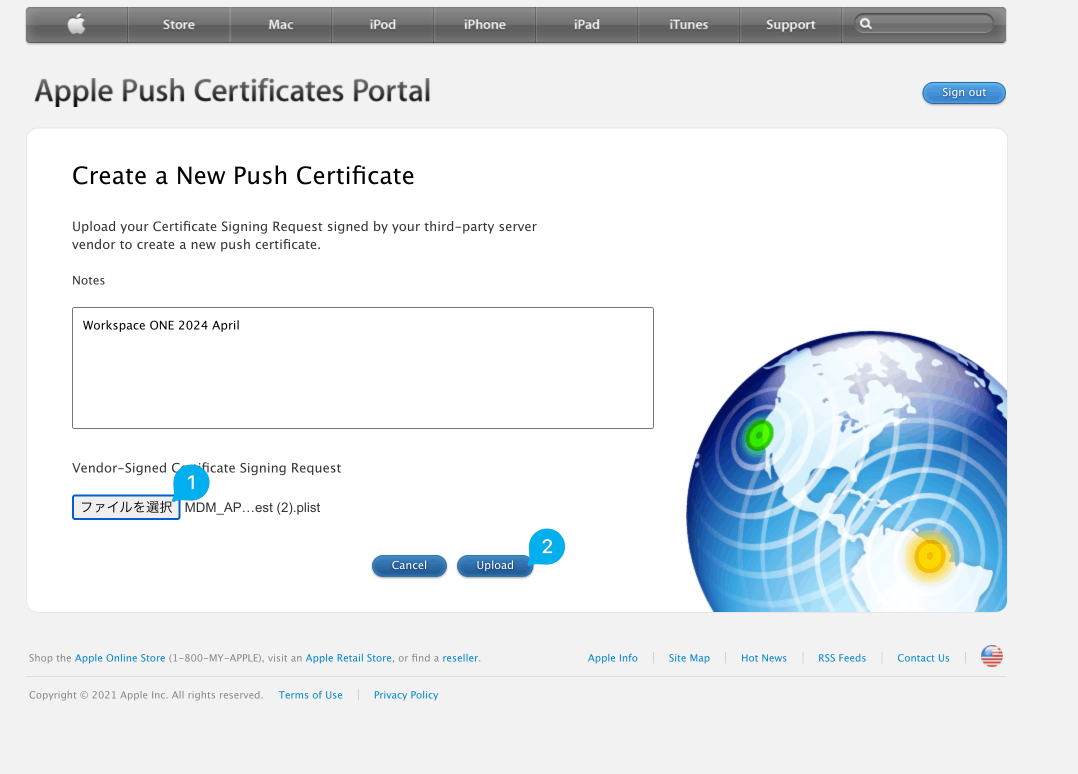Click the US flag region icon
Viewport: 1078px width, 774px height.
[x=991, y=656]
